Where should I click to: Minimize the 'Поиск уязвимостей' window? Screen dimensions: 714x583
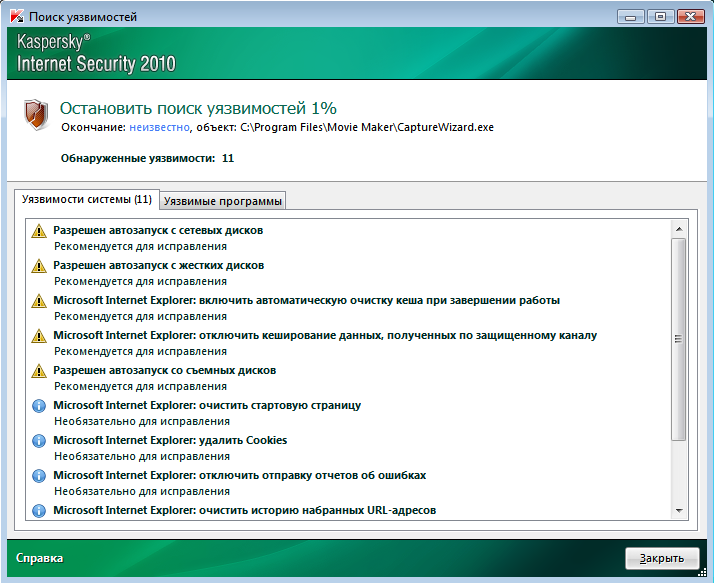(x=631, y=17)
